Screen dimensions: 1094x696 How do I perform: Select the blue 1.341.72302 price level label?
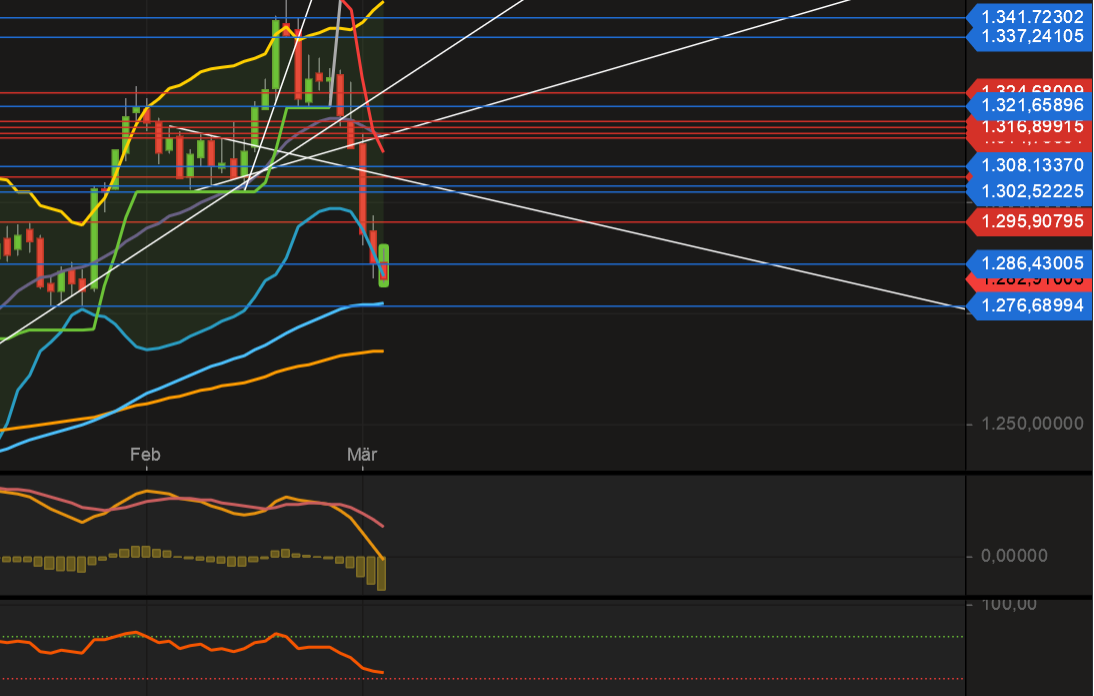coord(1029,15)
